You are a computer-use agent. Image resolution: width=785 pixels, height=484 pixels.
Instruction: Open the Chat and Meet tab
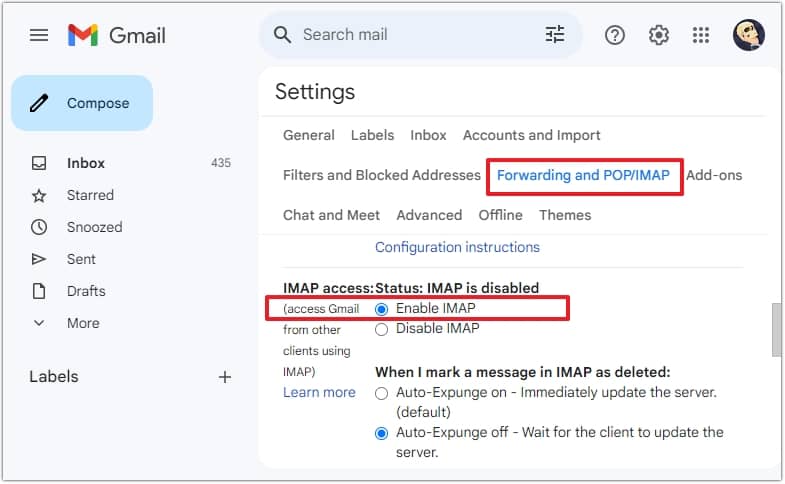331,215
